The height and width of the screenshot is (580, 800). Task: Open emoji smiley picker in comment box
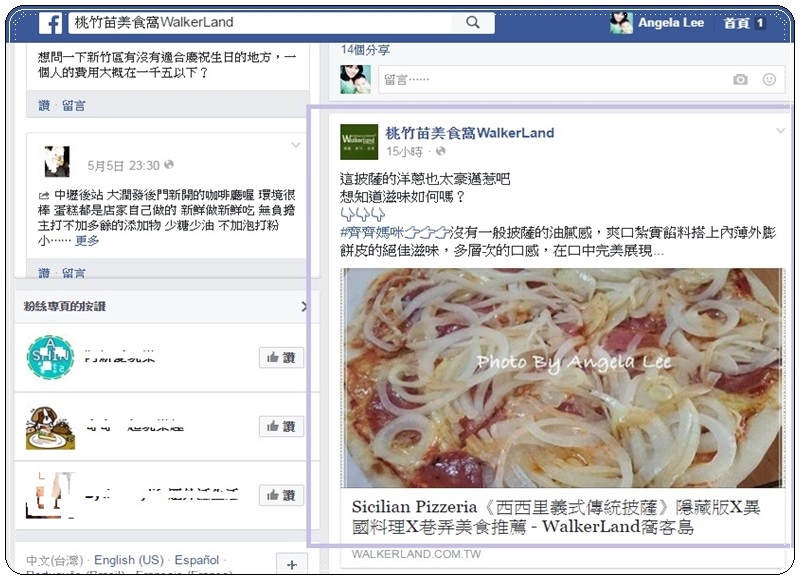(769, 79)
